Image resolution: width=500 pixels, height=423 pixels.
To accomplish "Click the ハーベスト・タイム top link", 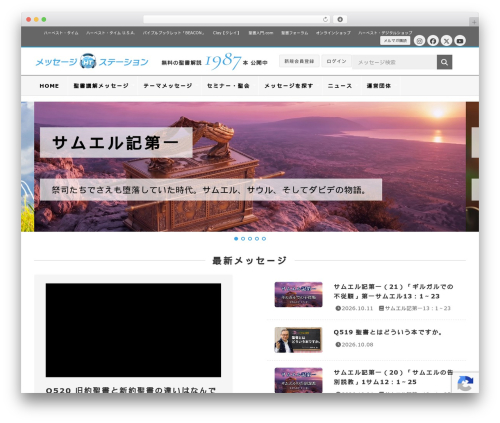I will [x=61, y=33].
